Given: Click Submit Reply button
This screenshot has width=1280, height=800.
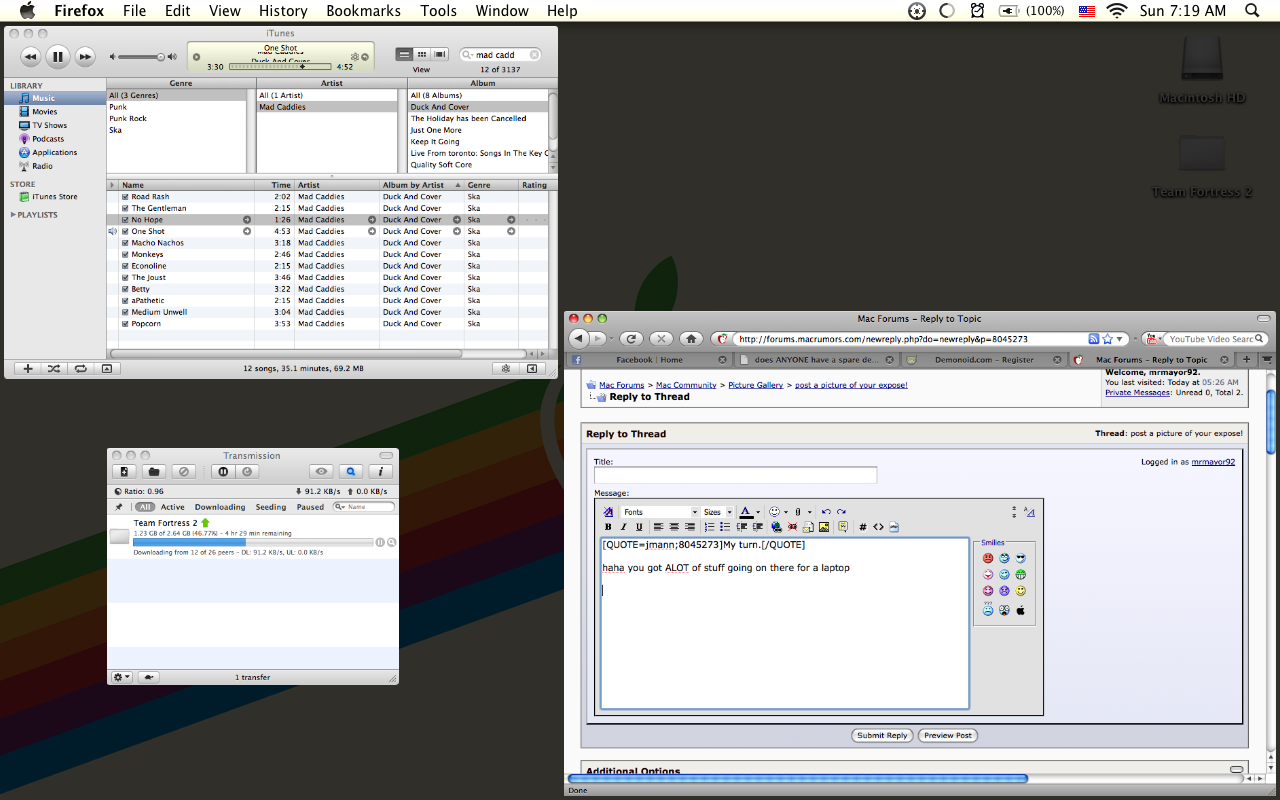Looking at the screenshot, I should [x=882, y=735].
